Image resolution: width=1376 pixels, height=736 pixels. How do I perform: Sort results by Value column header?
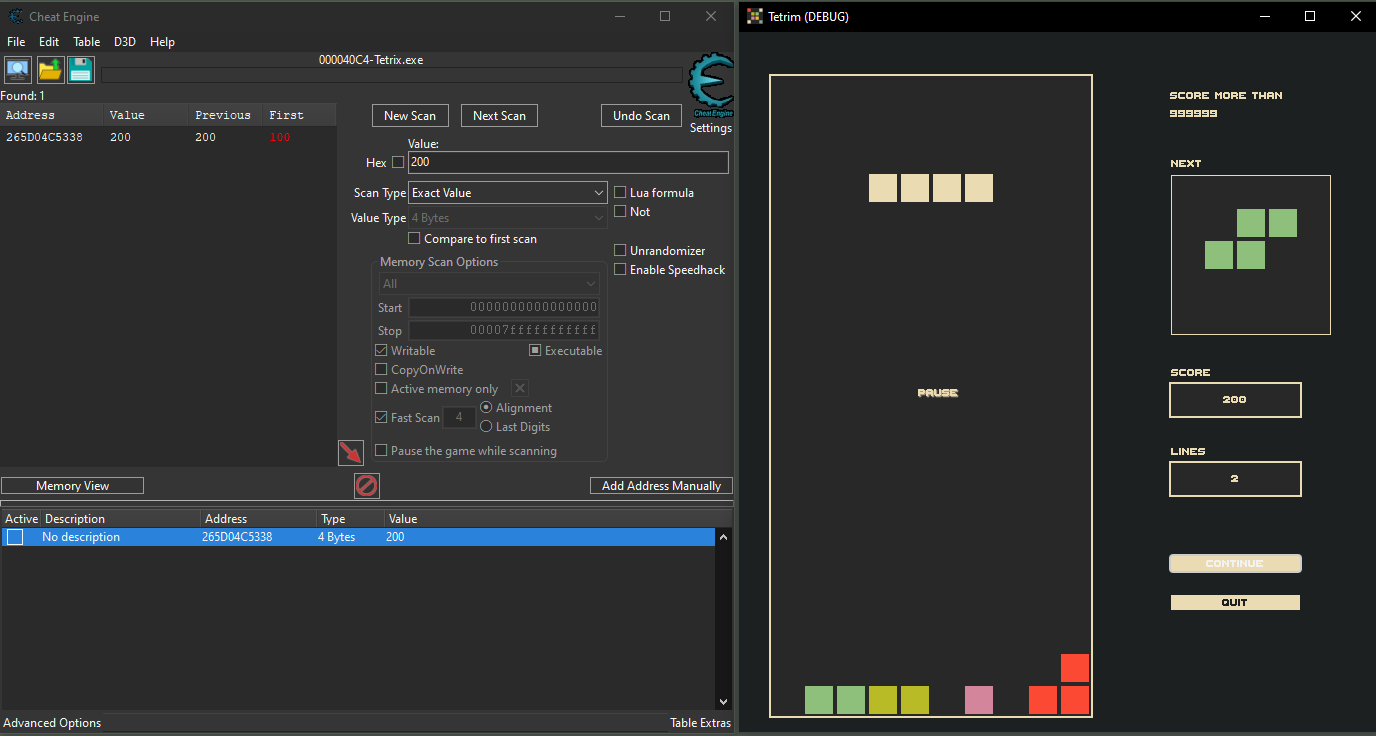click(x=146, y=115)
